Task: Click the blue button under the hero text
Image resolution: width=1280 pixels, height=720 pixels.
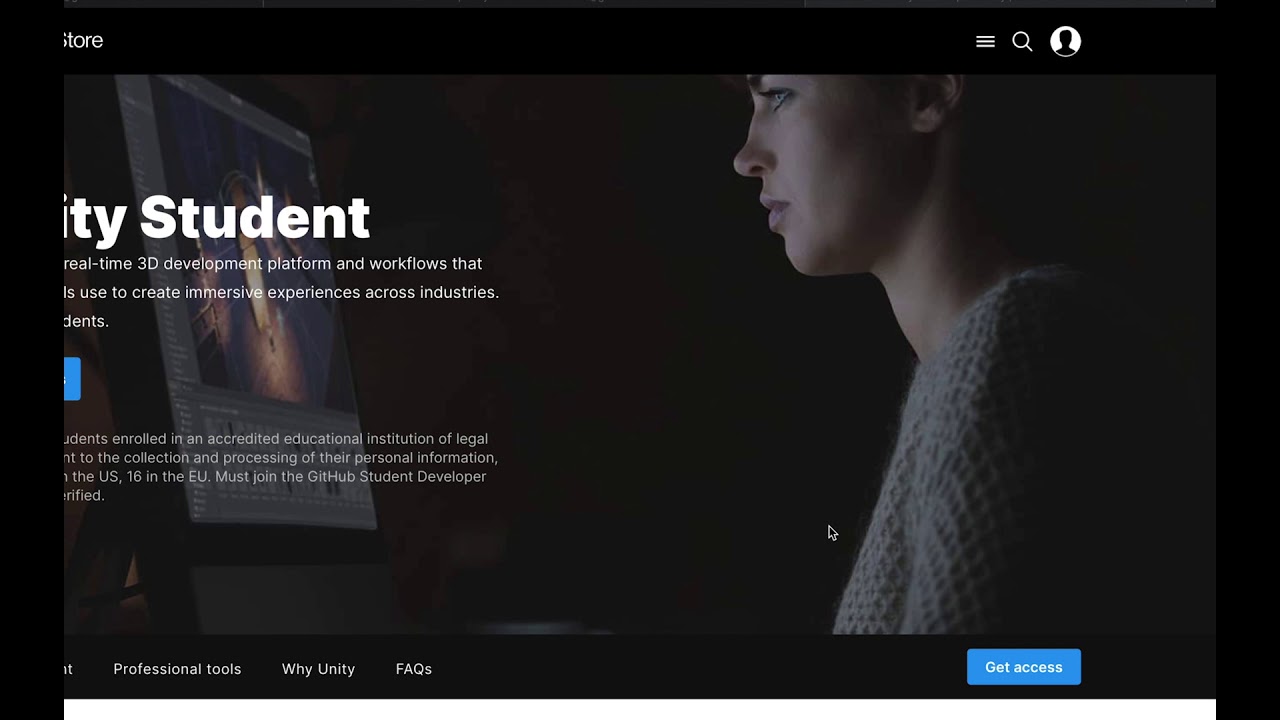Action: coord(72,379)
